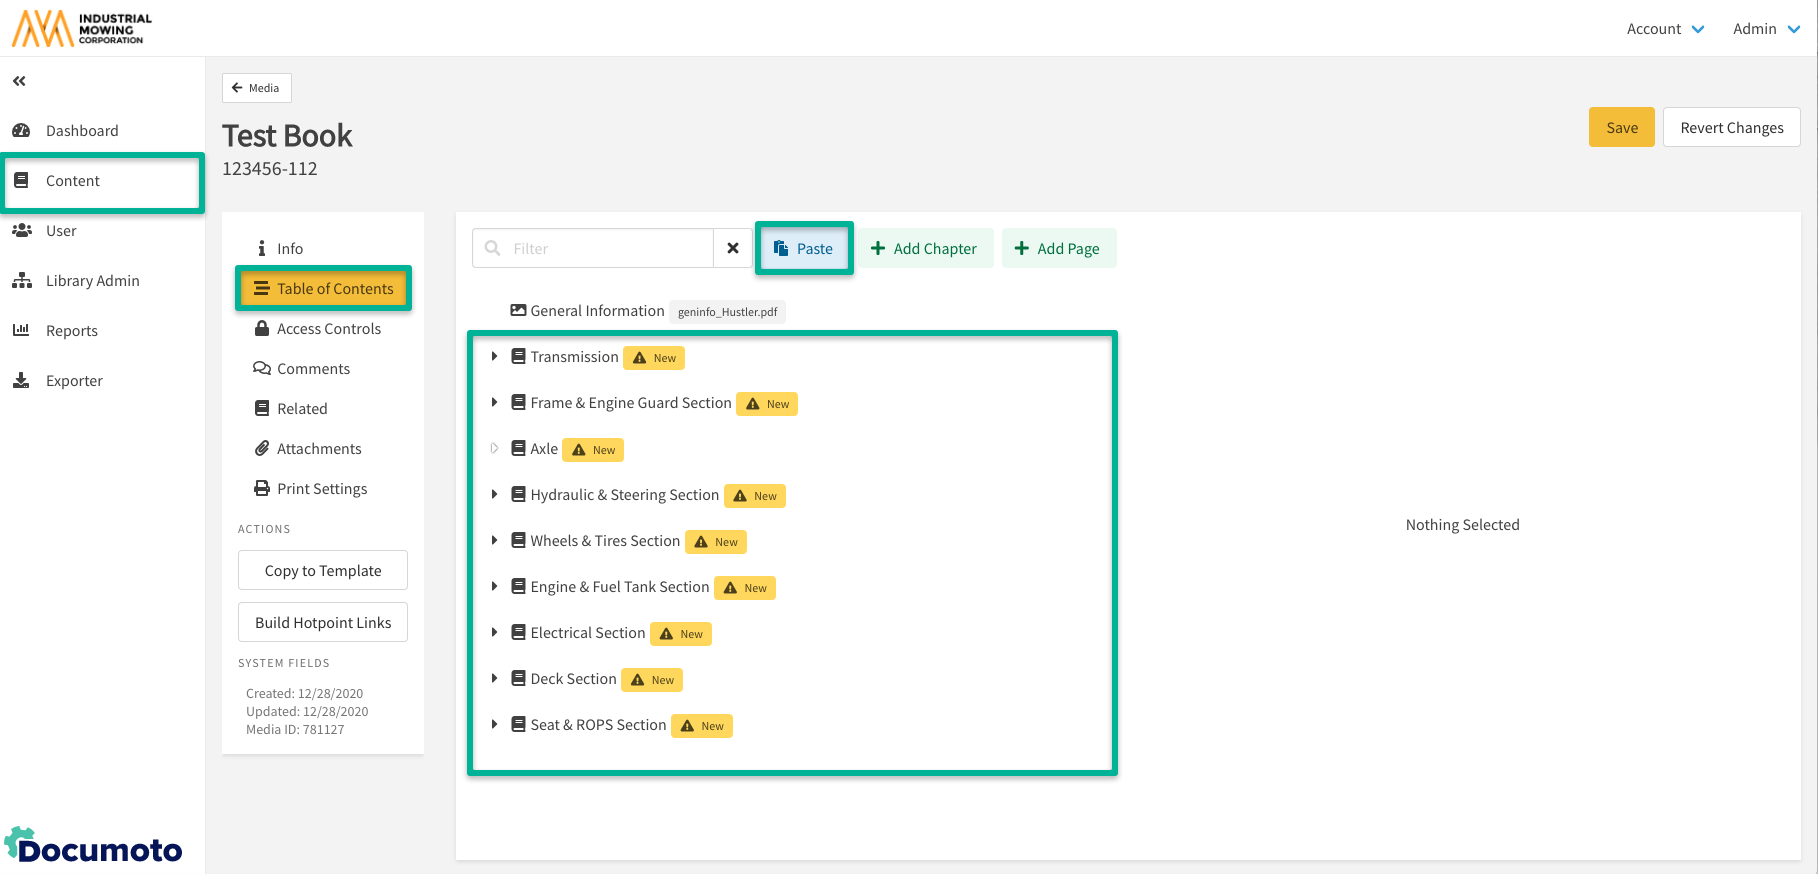
Task: Click the clear filter X icon
Action: pyautogui.click(x=733, y=248)
